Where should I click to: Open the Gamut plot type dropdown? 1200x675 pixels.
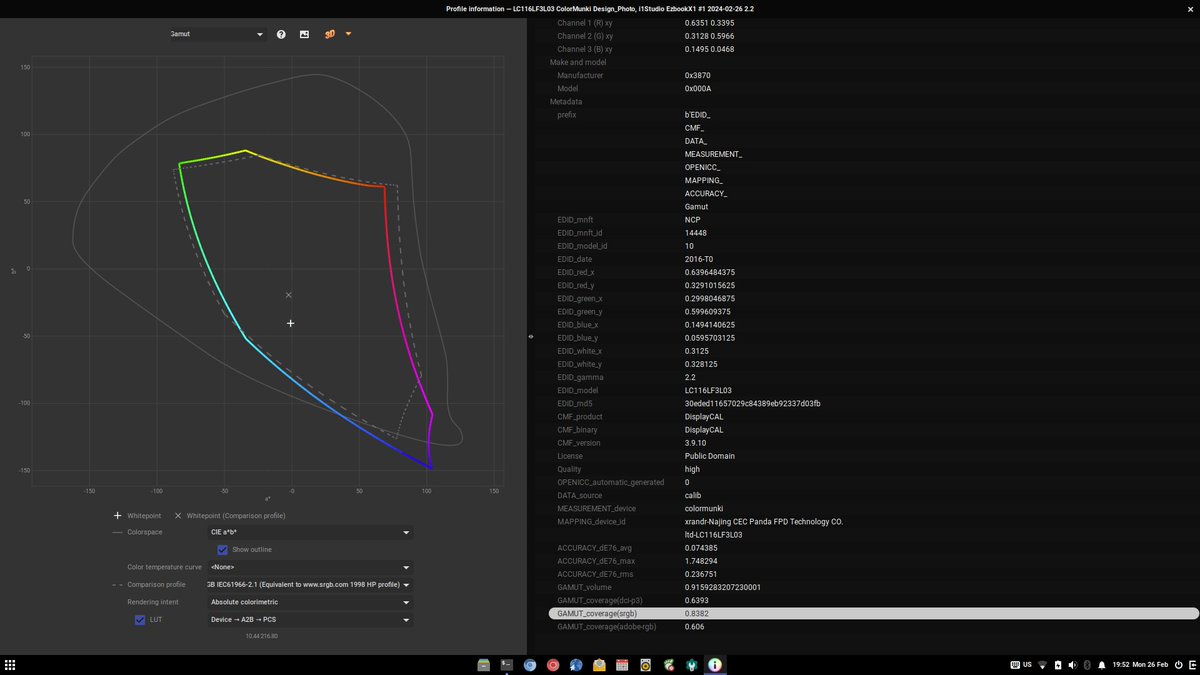click(x=217, y=34)
